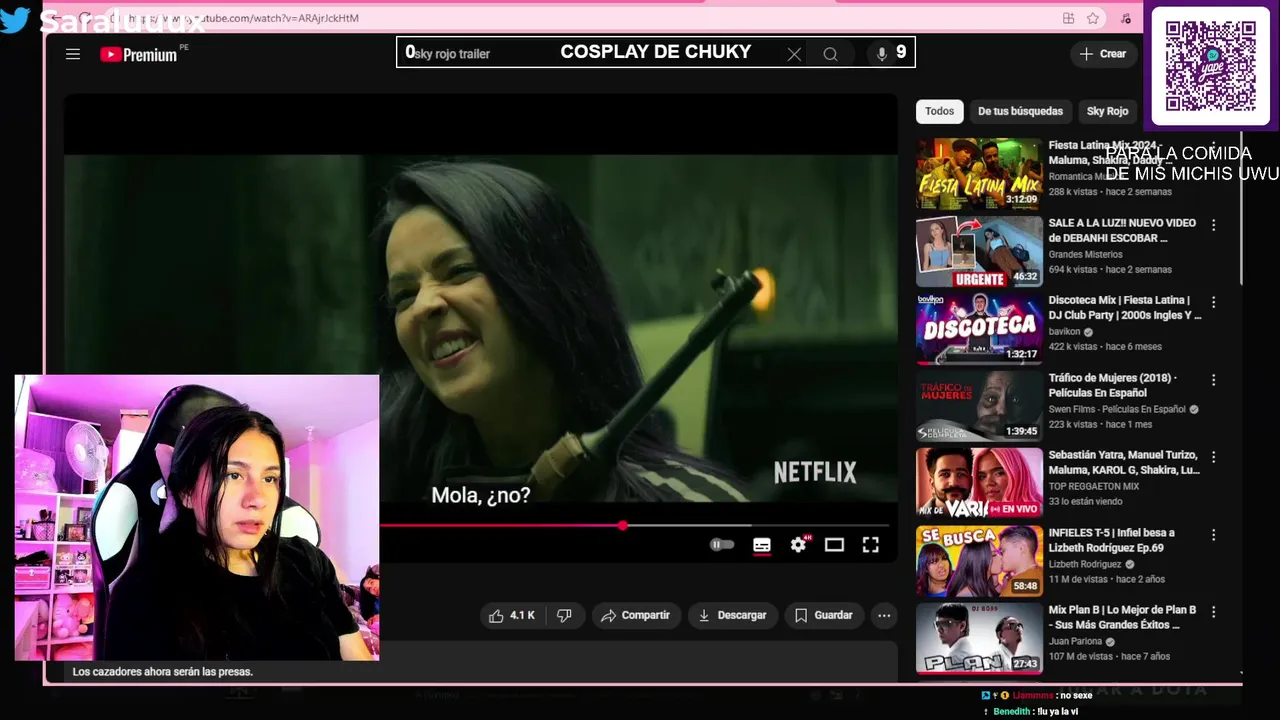The height and width of the screenshot is (720, 1280).
Task: Like the video with 4.1 K
Action: coord(512,615)
